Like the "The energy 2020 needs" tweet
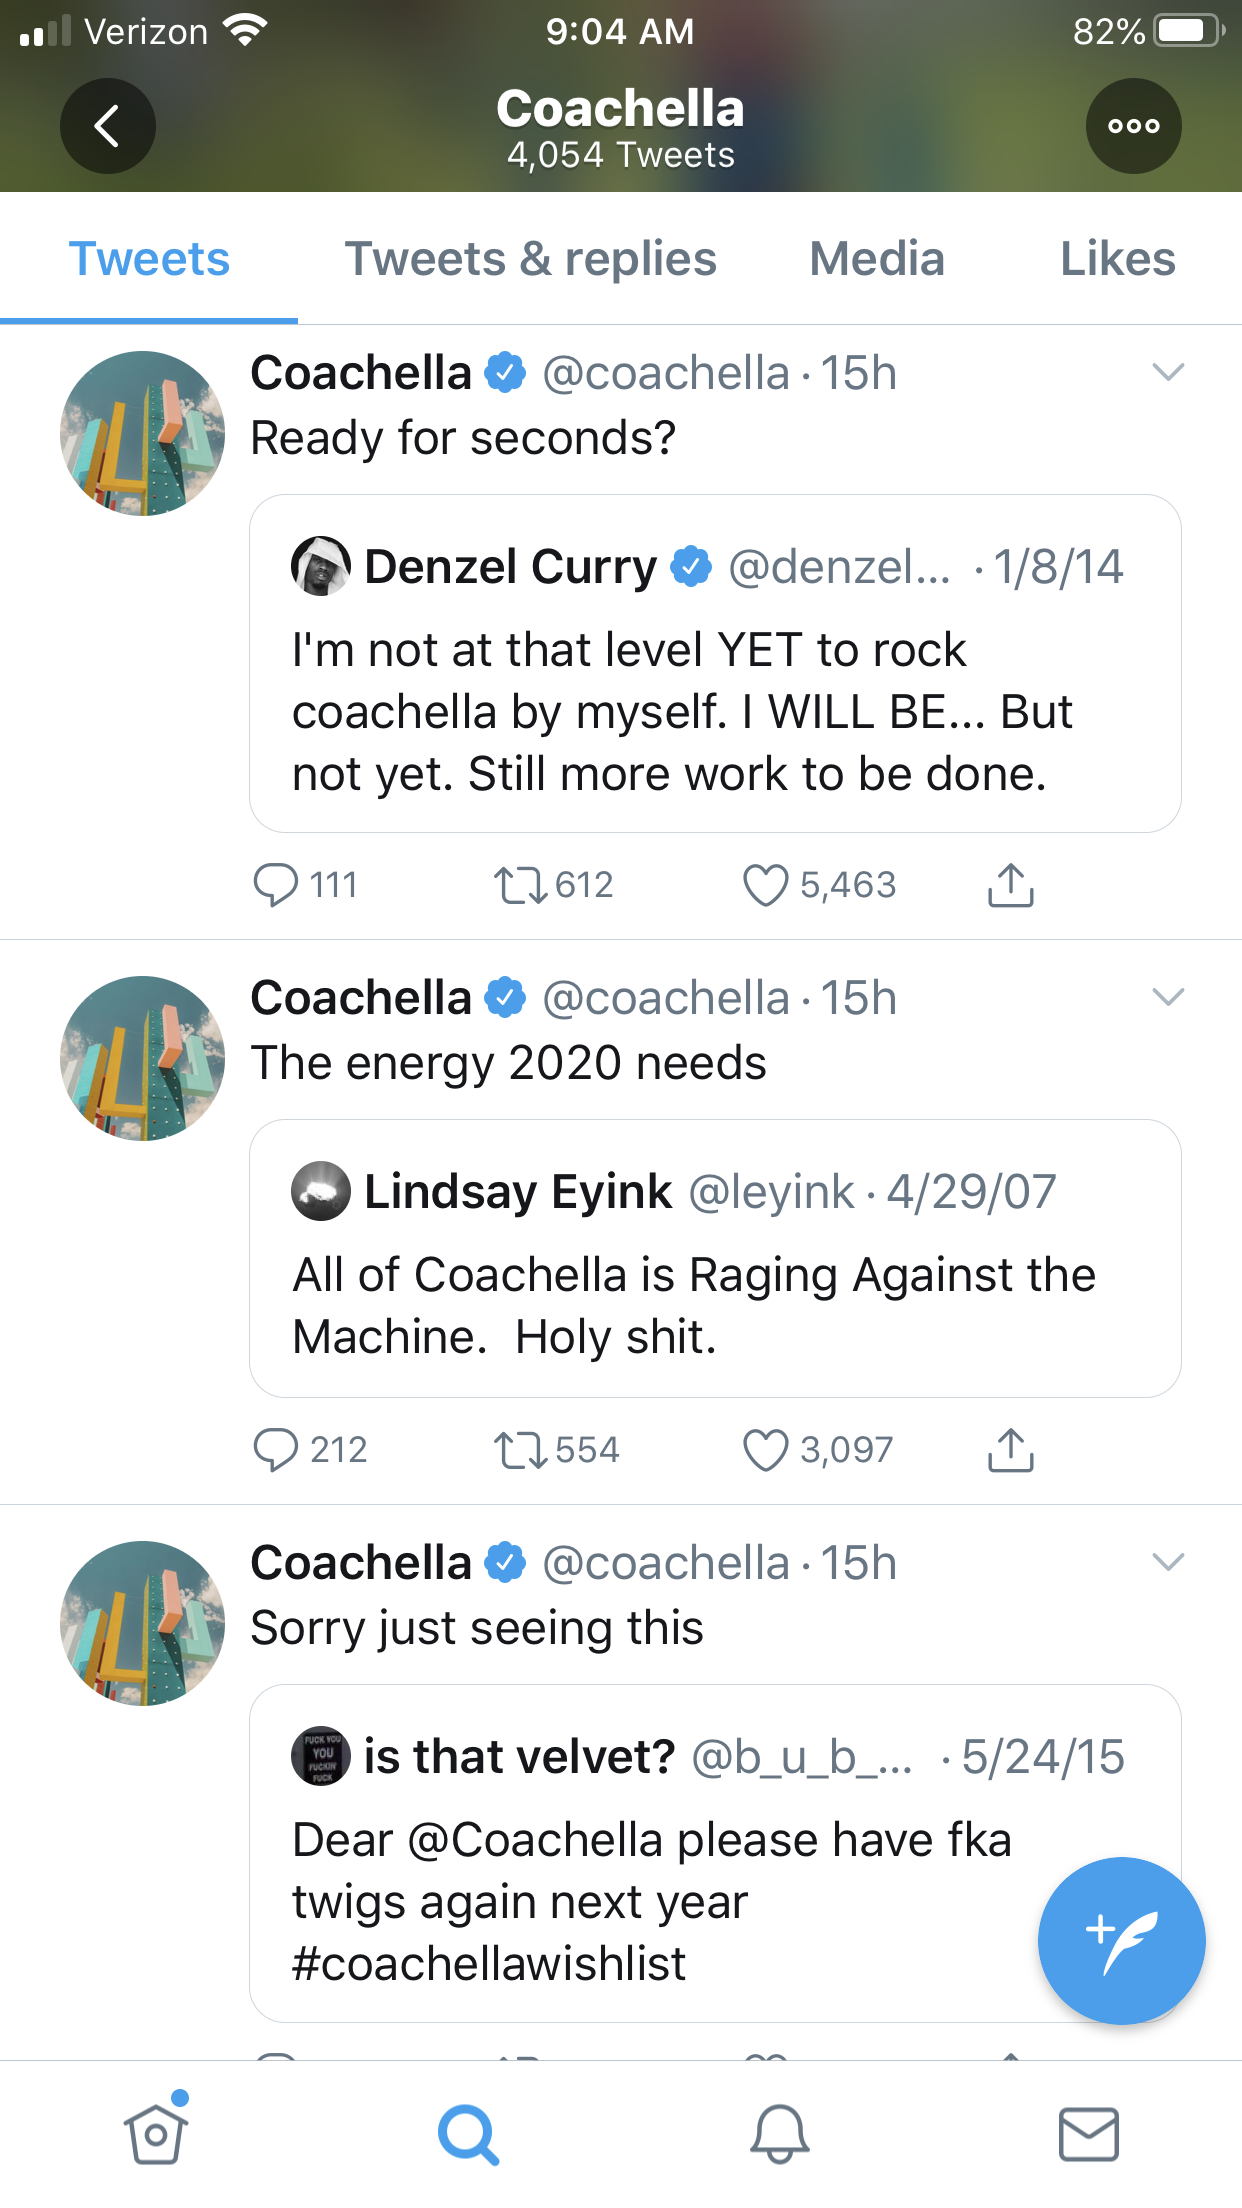 point(765,1450)
